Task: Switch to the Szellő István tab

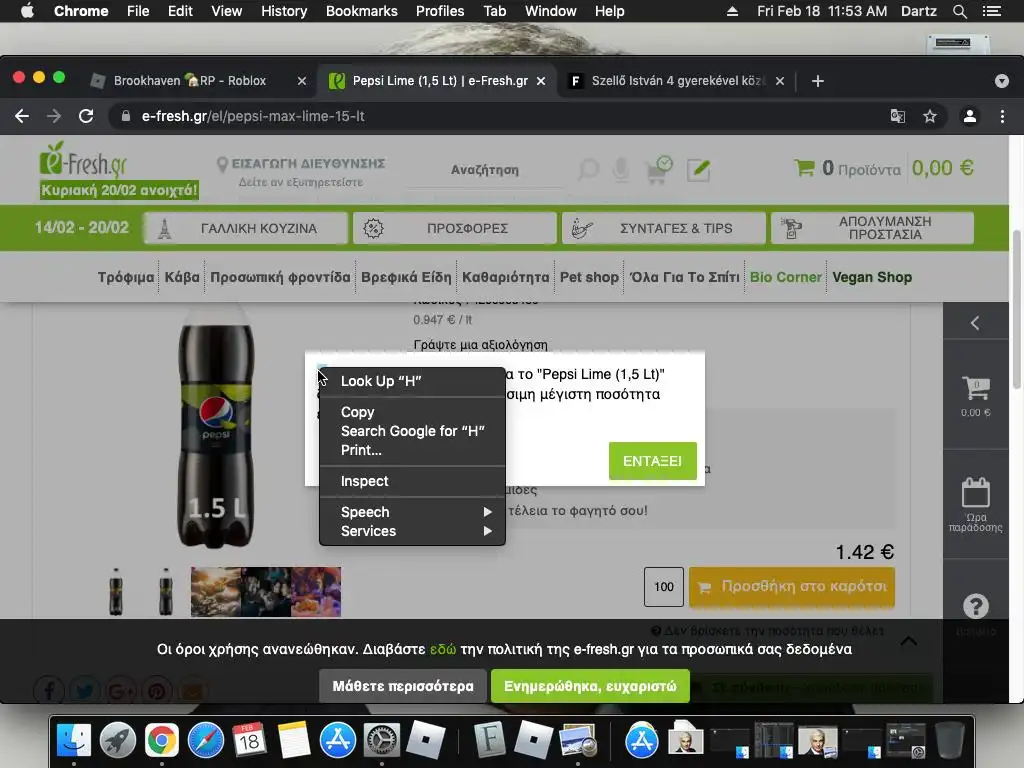Action: coord(678,81)
